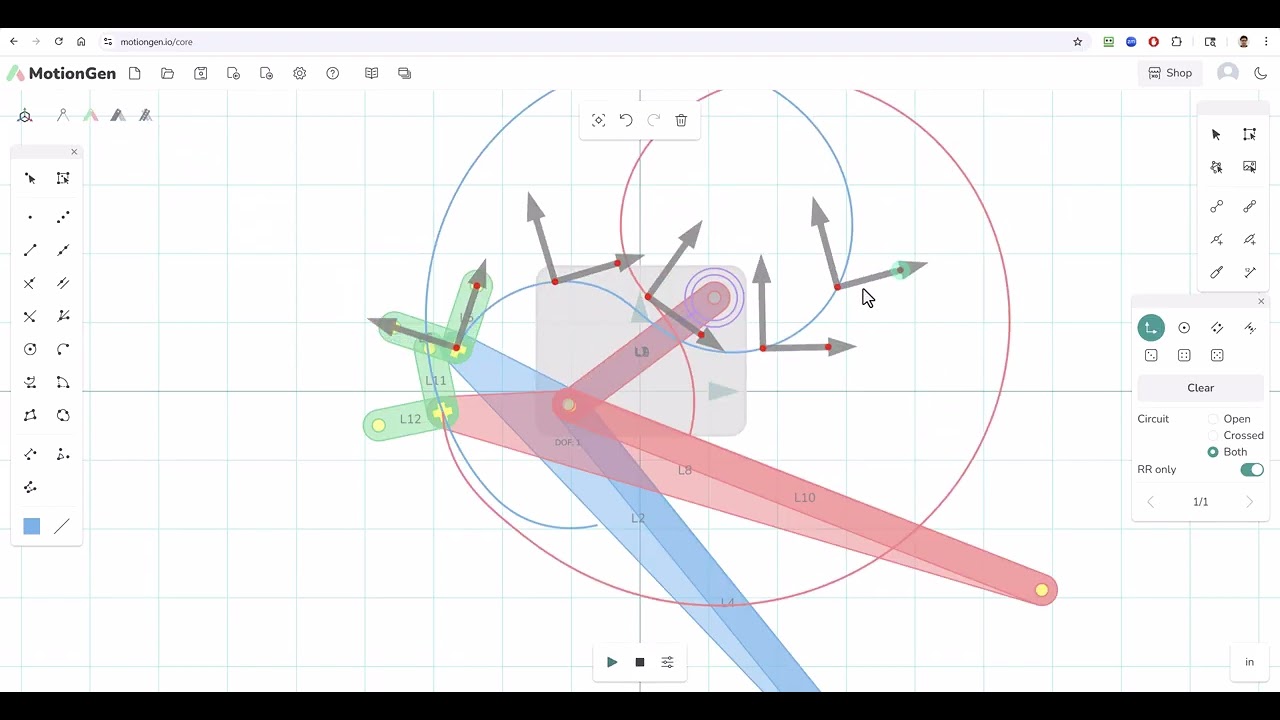Select the quadrilateral polygon tool

pyautogui.click(x=30, y=415)
